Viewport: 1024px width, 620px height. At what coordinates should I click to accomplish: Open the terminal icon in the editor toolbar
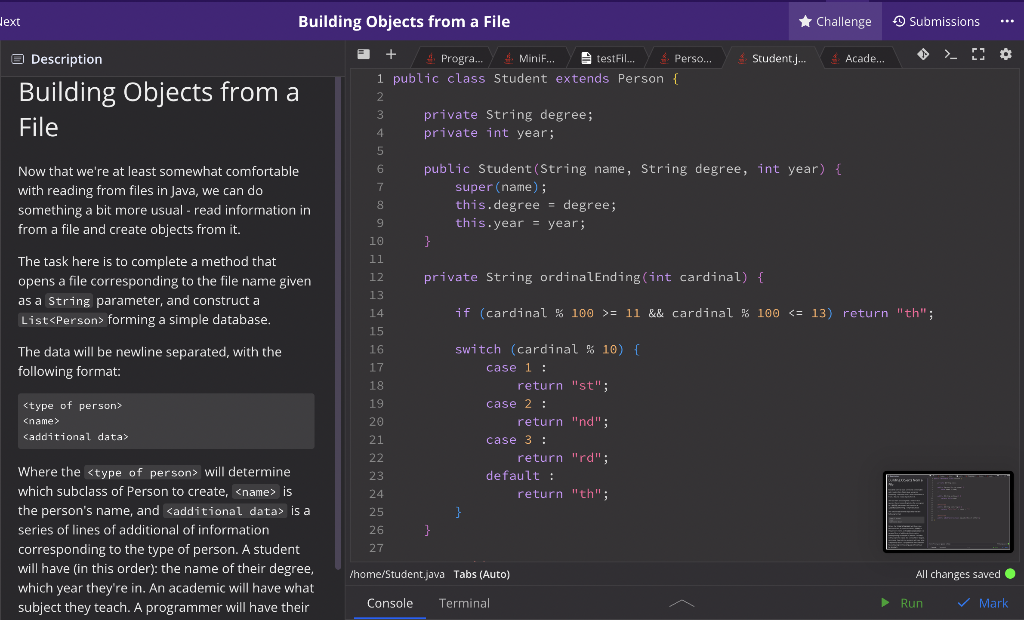[951, 54]
